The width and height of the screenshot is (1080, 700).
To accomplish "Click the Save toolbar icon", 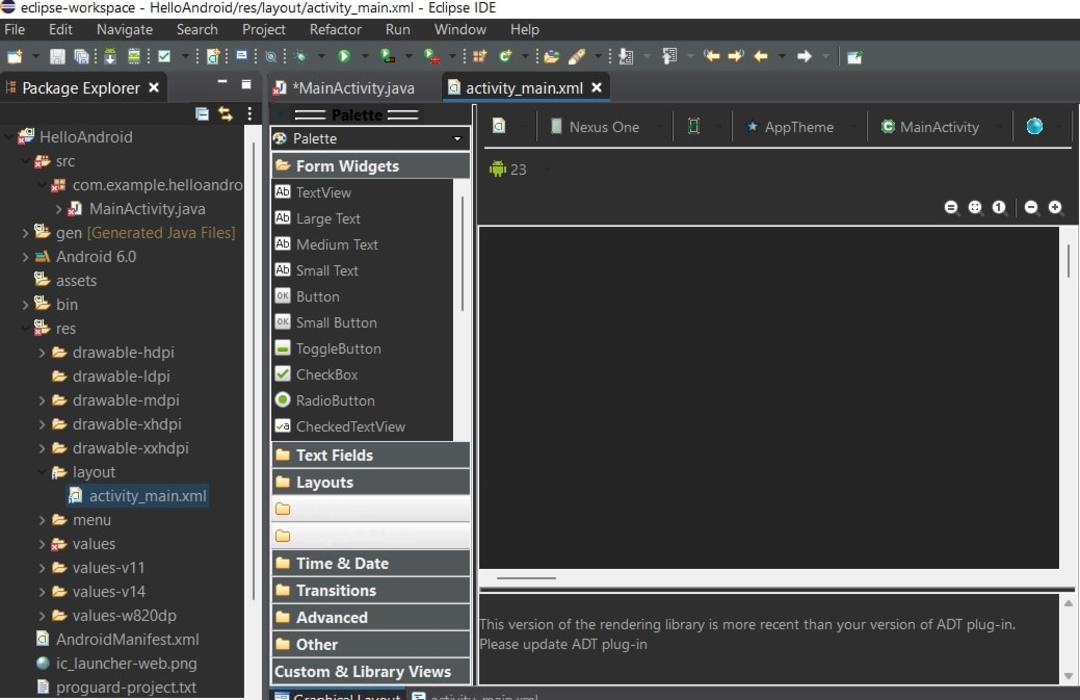I will pyautogui.click(x=58, y=56).
